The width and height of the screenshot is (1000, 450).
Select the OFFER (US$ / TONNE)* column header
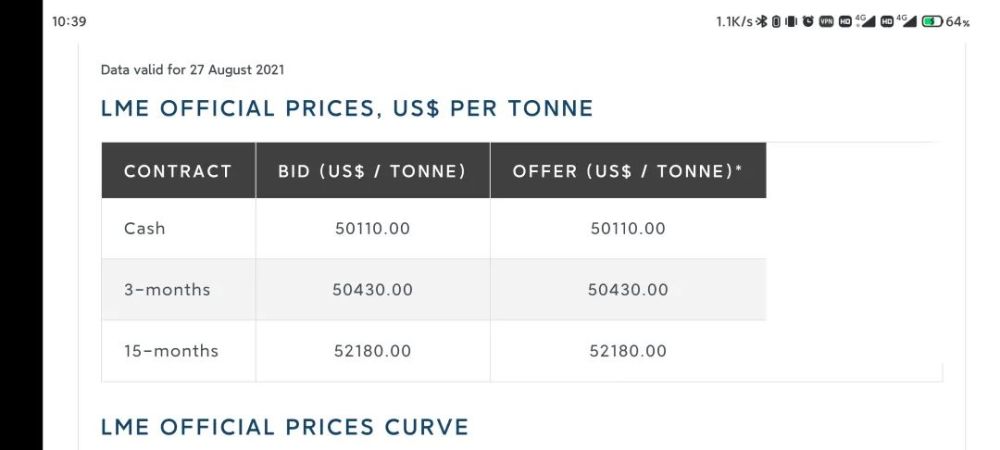coord(628,171)
